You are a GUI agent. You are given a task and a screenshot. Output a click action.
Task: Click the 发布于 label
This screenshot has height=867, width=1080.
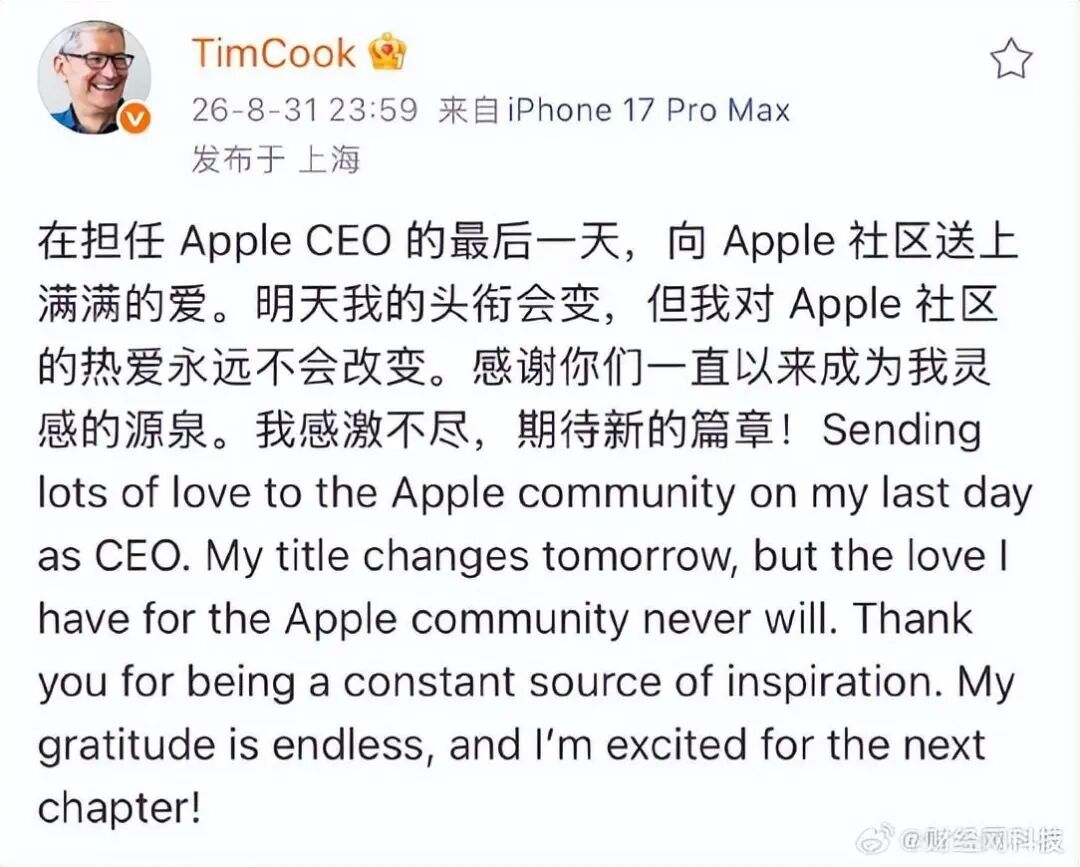pyautogui.click(x=238, y=159)
